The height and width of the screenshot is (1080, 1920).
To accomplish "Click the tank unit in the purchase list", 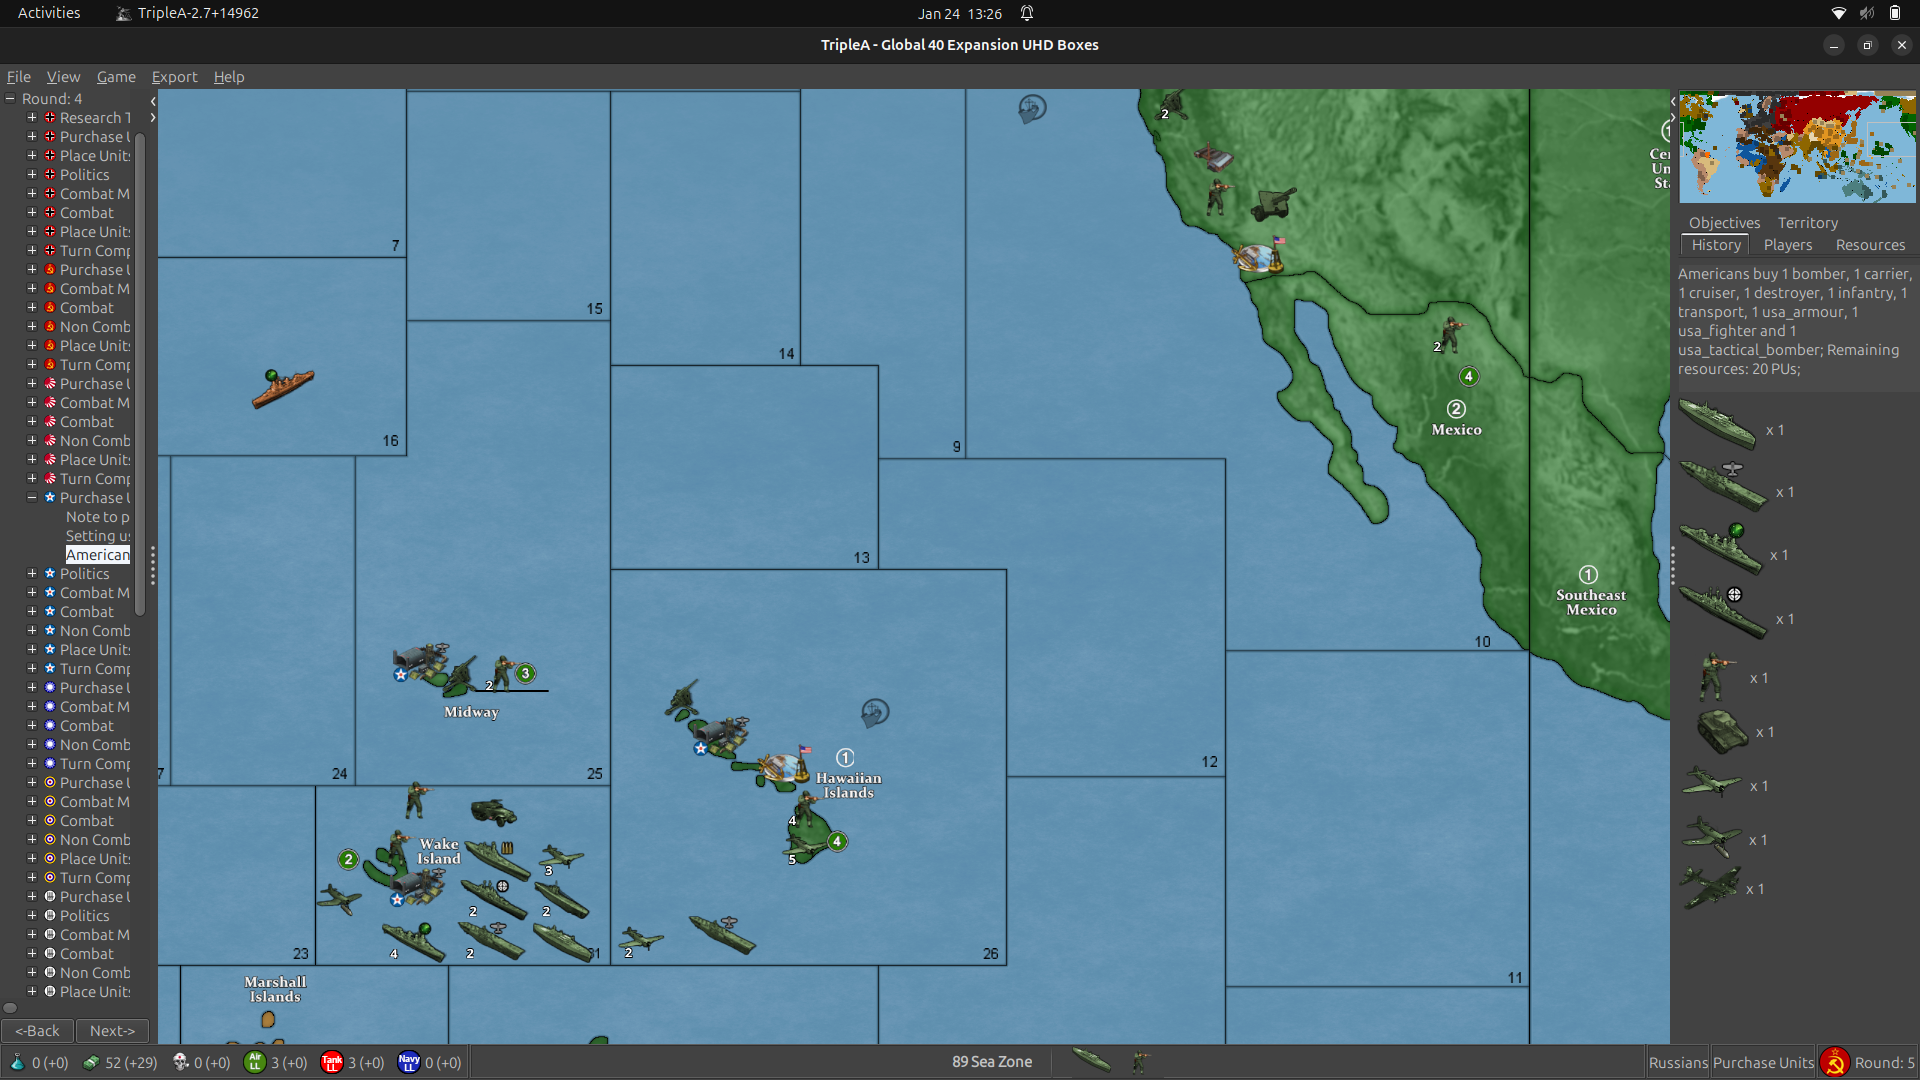I will pyautogui.click(x=1722, y=731).
